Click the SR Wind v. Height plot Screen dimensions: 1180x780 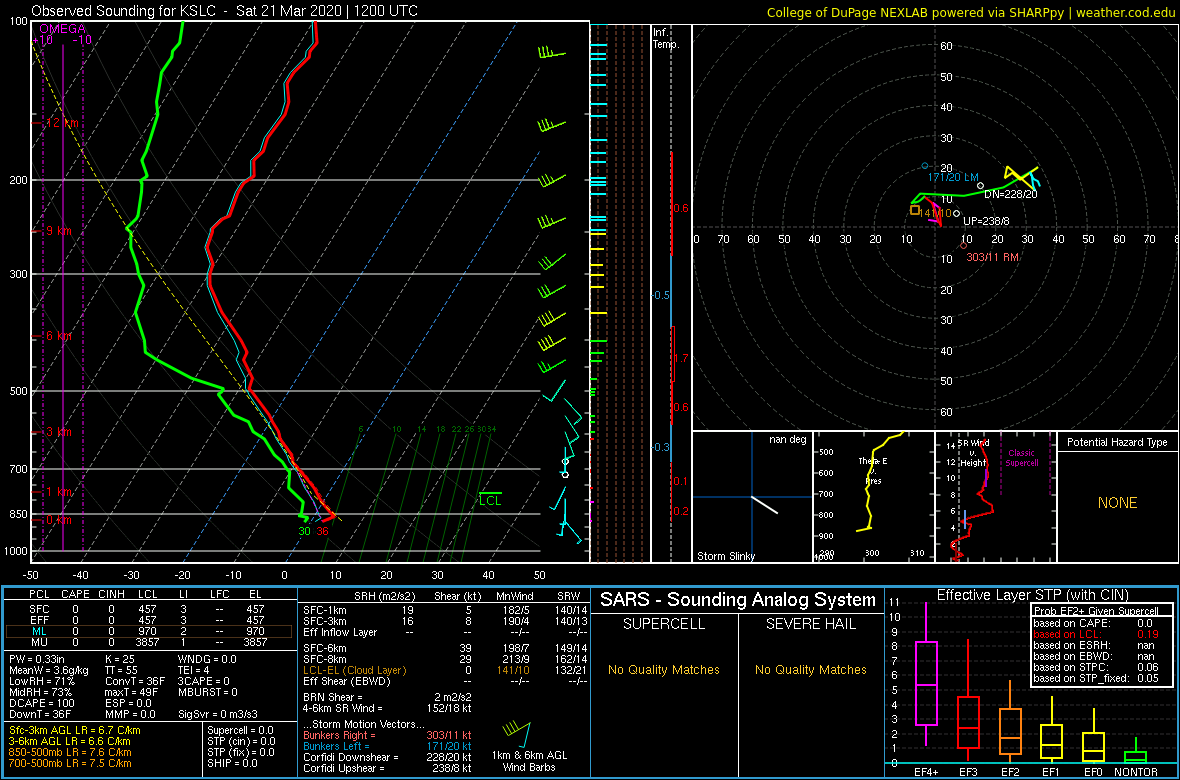click(995, 497)
